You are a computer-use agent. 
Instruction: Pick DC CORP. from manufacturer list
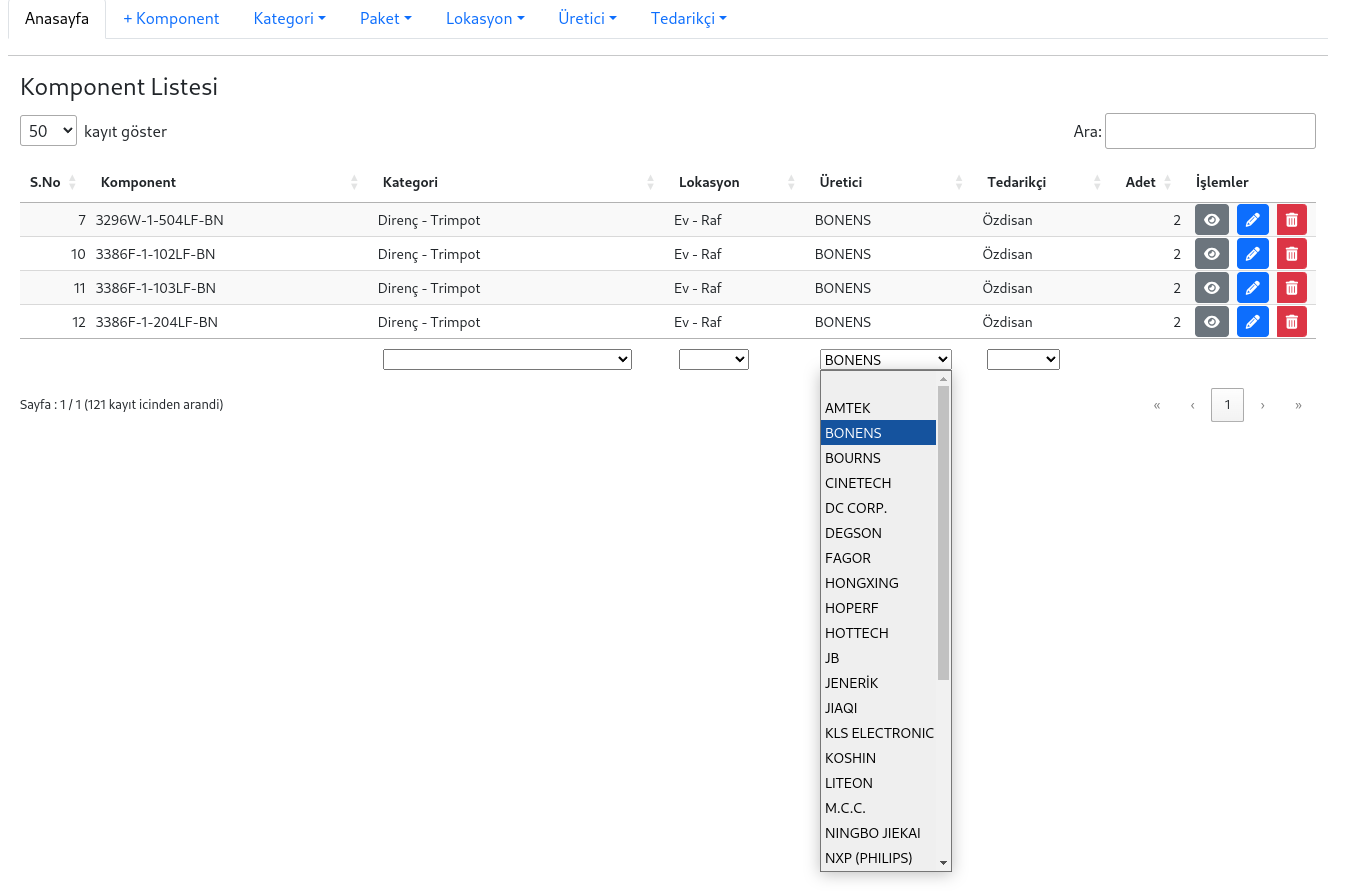(878, 508)
